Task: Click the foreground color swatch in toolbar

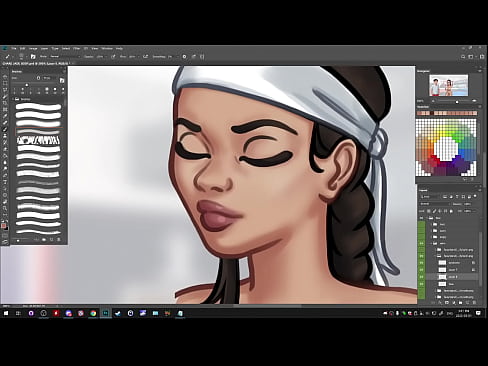Action: tap(4, 226)
